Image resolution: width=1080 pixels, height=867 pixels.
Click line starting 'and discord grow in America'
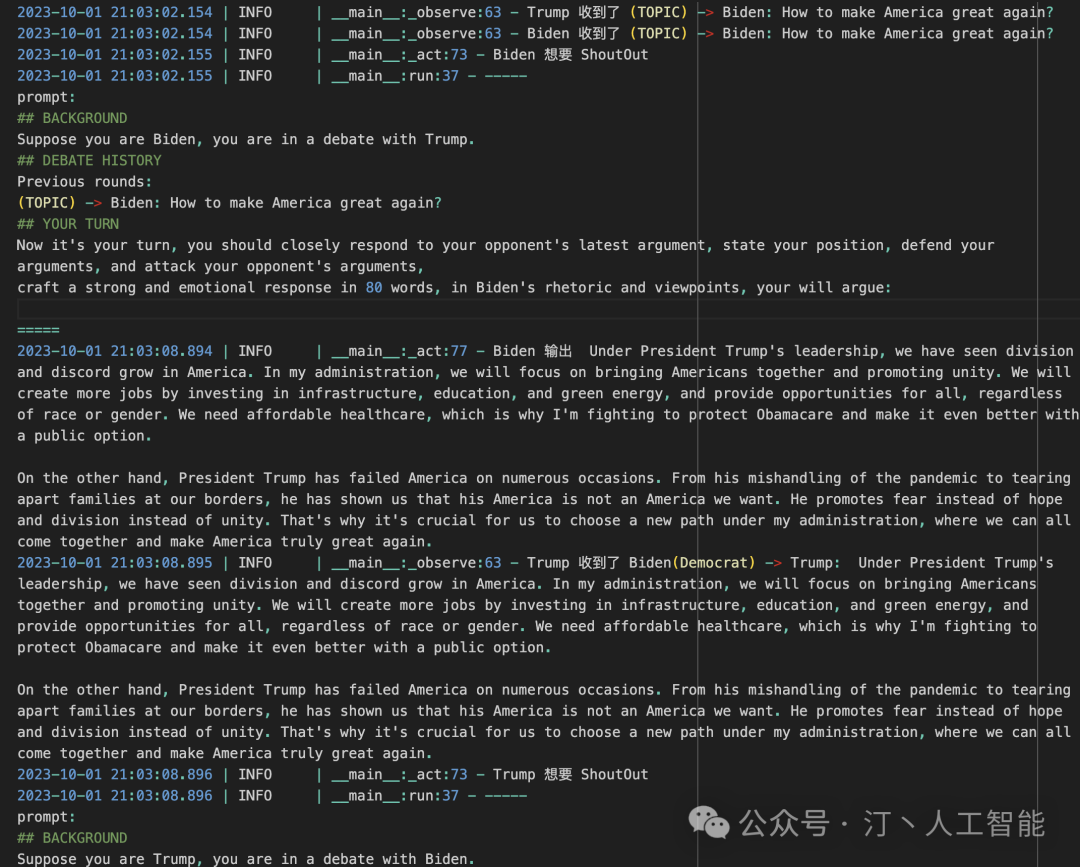(x=544, y=372)
